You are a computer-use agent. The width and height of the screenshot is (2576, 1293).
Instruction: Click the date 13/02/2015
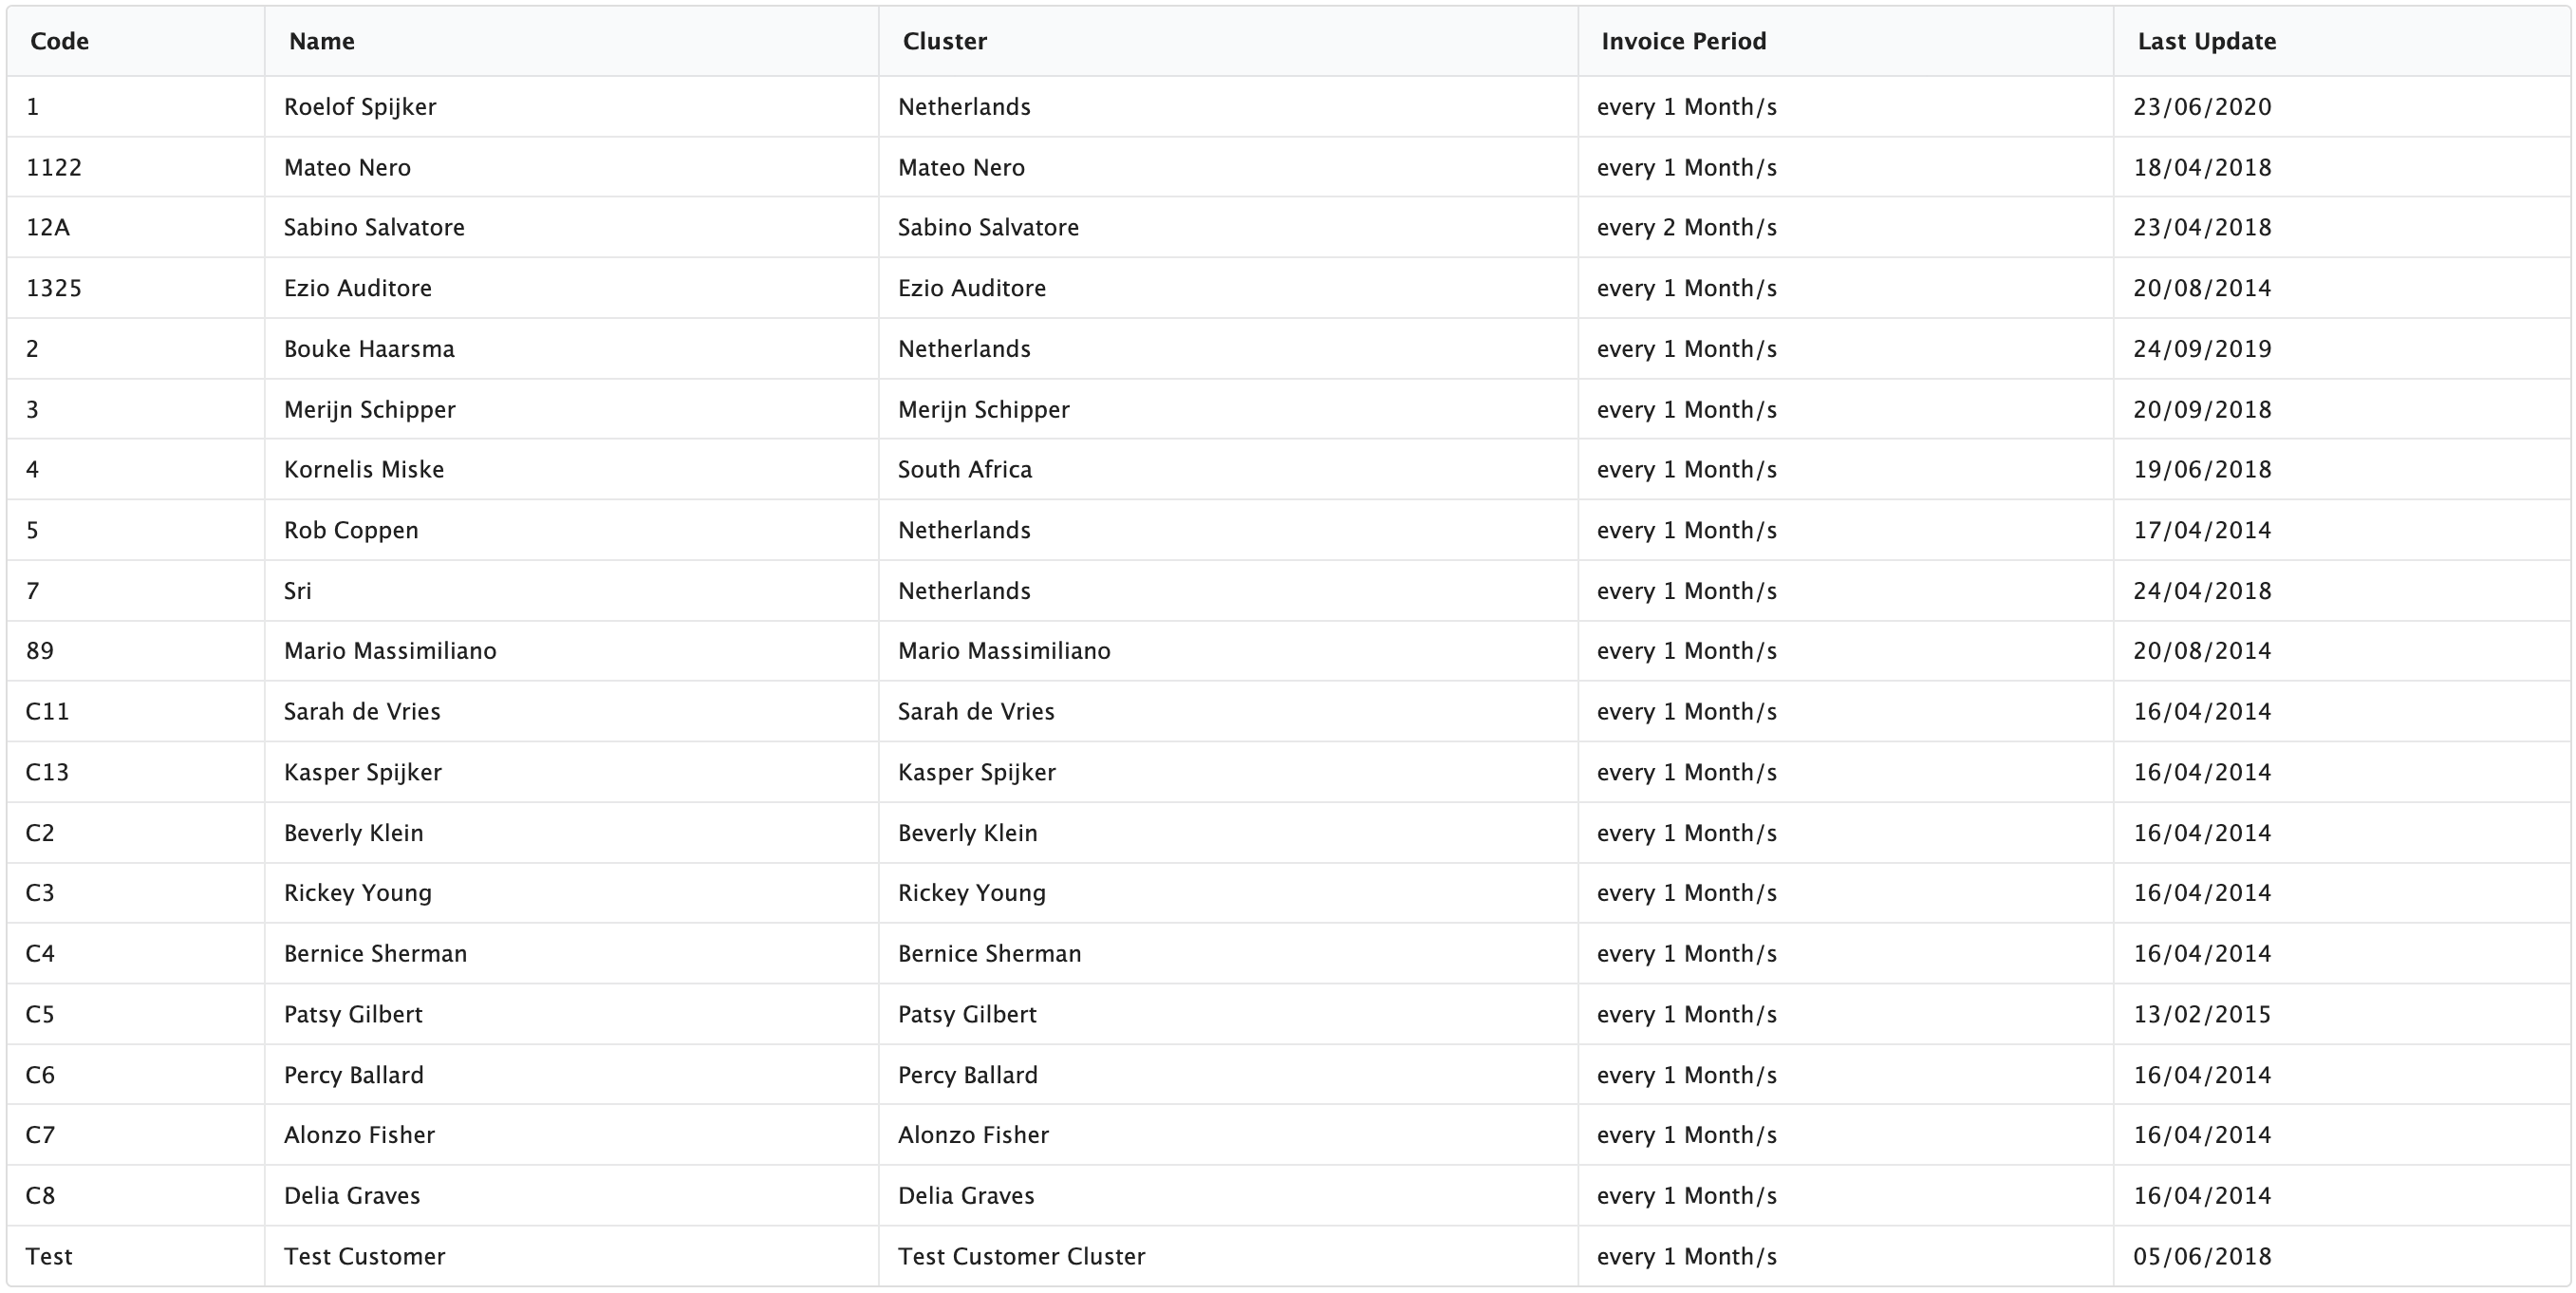point(2202,1014)
